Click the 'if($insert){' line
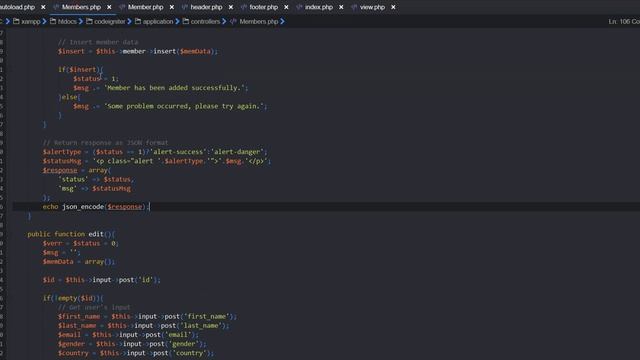The height and width of the screenshot is (360, 640). point(80,69)
